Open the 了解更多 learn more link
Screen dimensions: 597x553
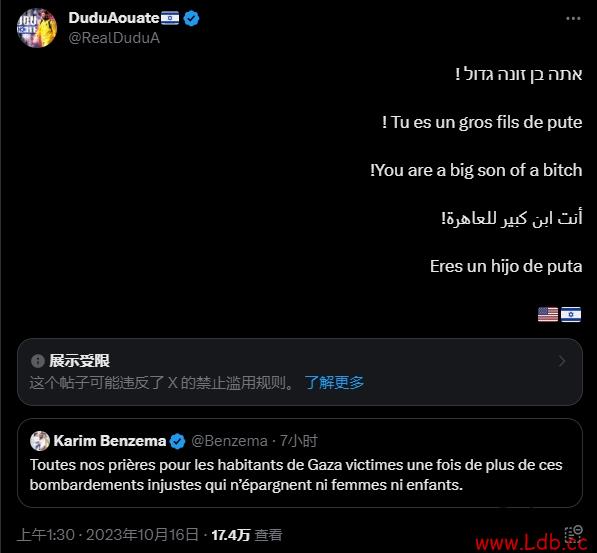tap(334, 382)
